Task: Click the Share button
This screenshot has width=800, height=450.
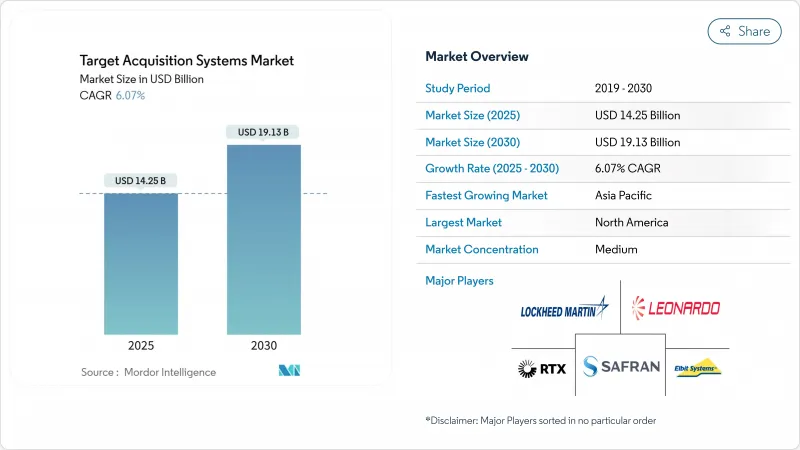Action: coord(745,31)
